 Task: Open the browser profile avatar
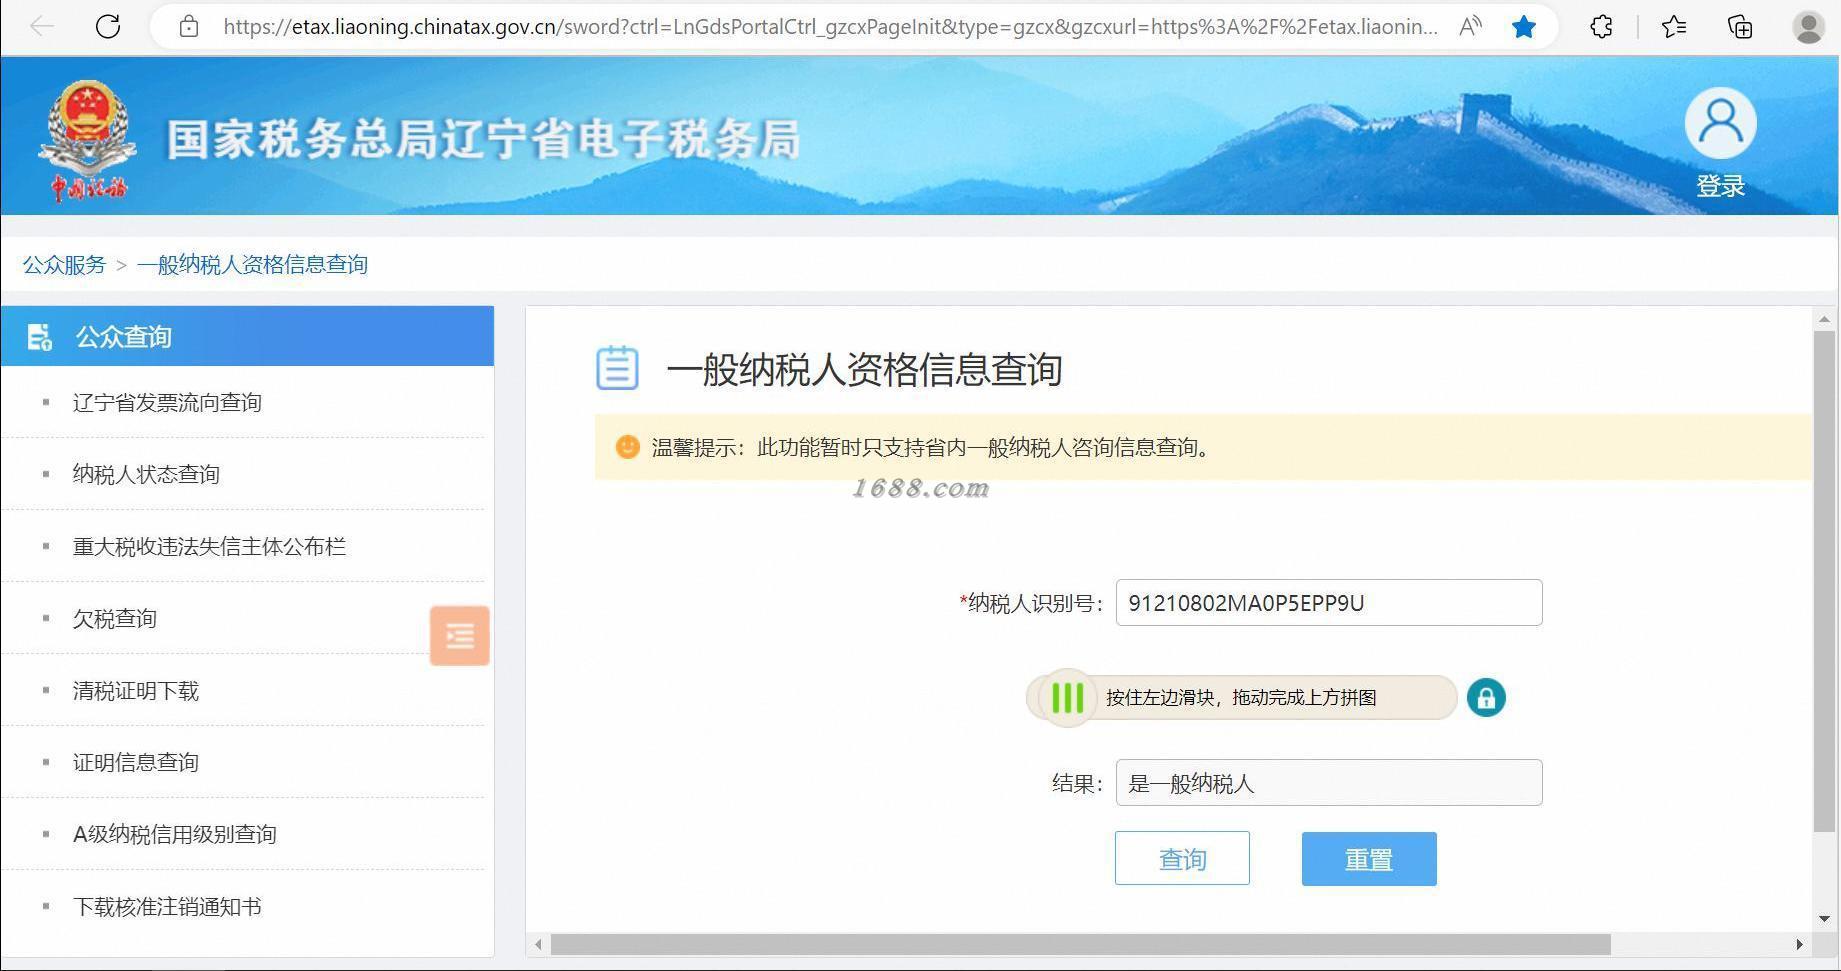tap(1809, 27)
